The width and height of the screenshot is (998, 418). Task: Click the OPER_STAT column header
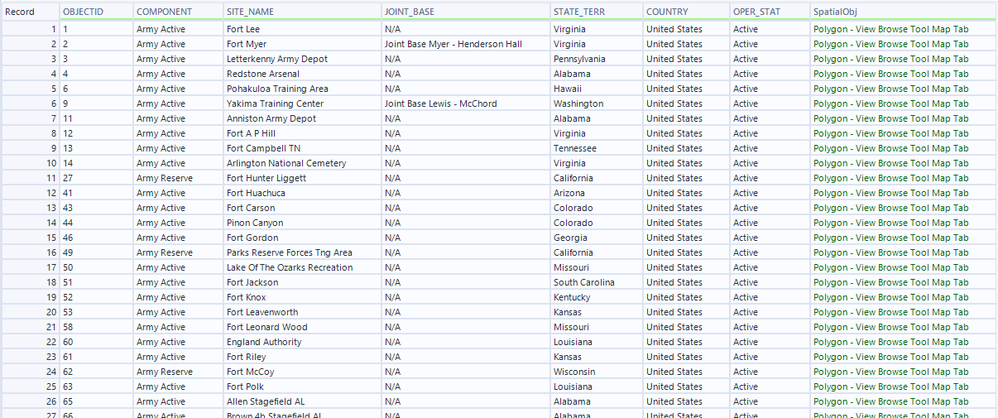(x=756, y=11)
